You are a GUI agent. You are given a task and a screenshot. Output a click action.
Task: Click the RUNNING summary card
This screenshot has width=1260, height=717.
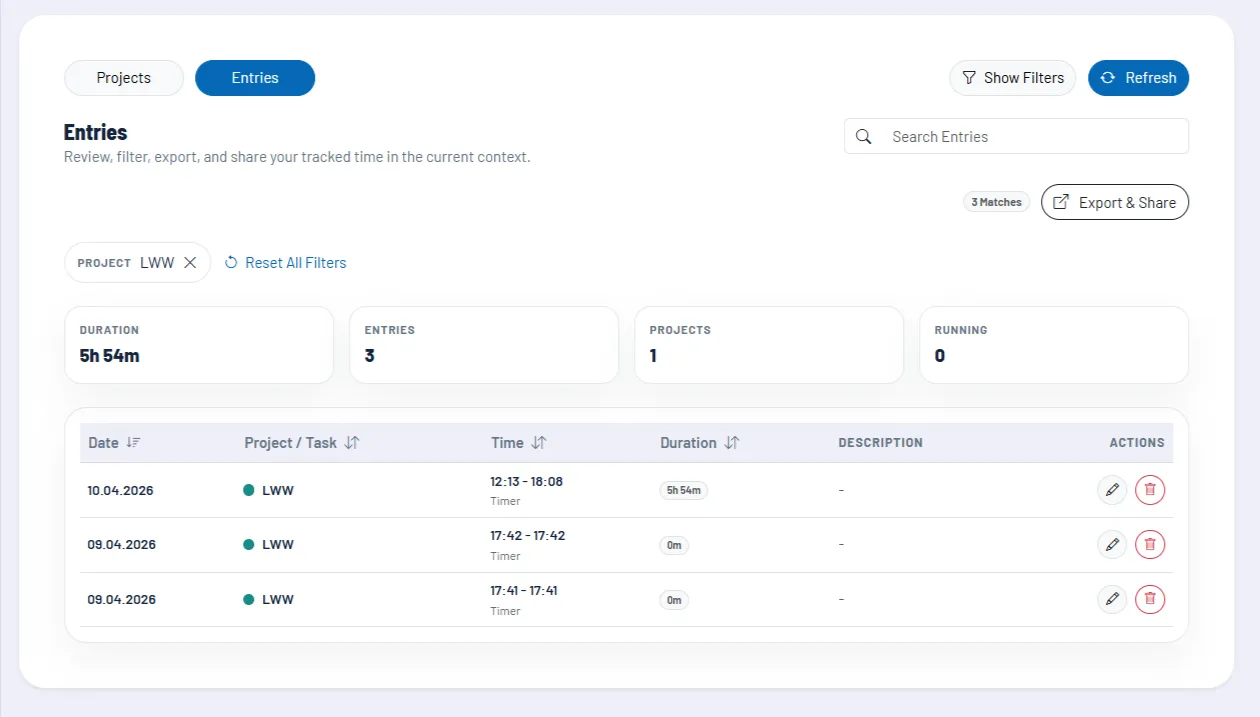tap(1054, 345)
